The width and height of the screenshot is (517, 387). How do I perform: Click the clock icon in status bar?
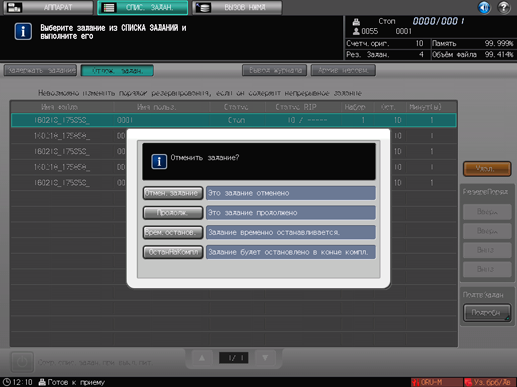click(x=6, y=382)
